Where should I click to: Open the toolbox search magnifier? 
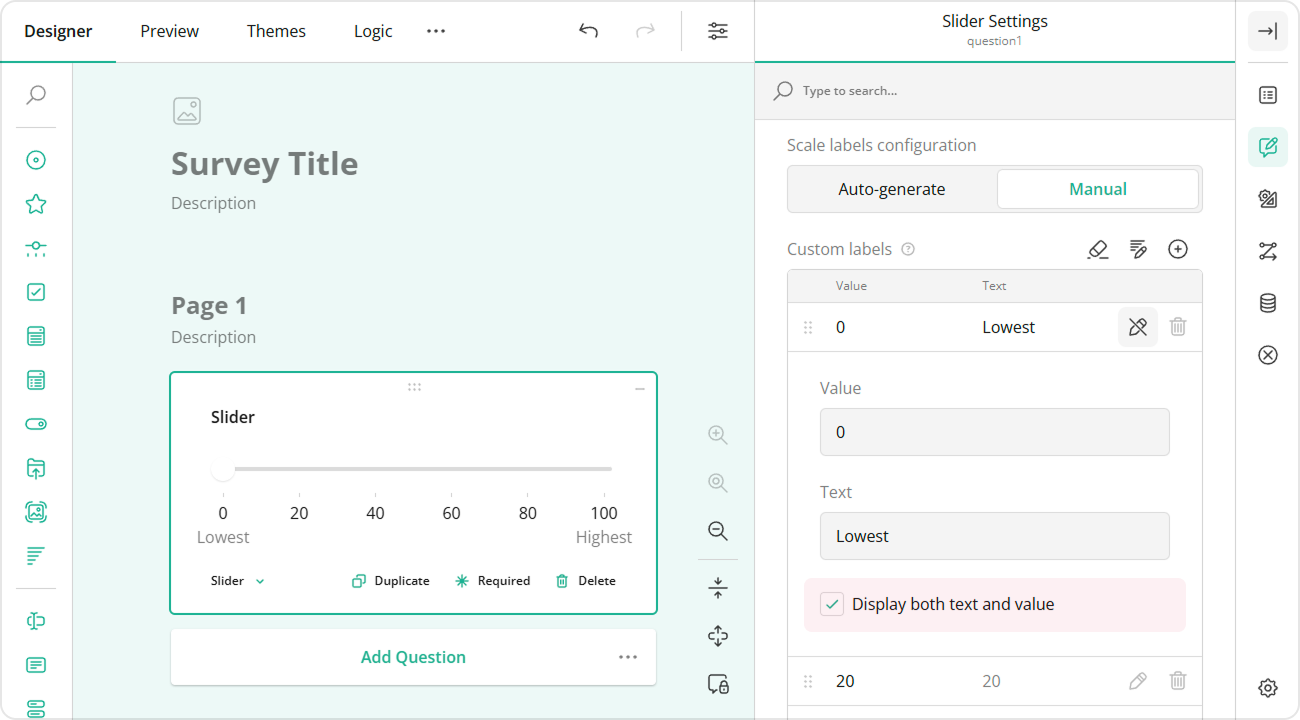(x=36, y=95)
